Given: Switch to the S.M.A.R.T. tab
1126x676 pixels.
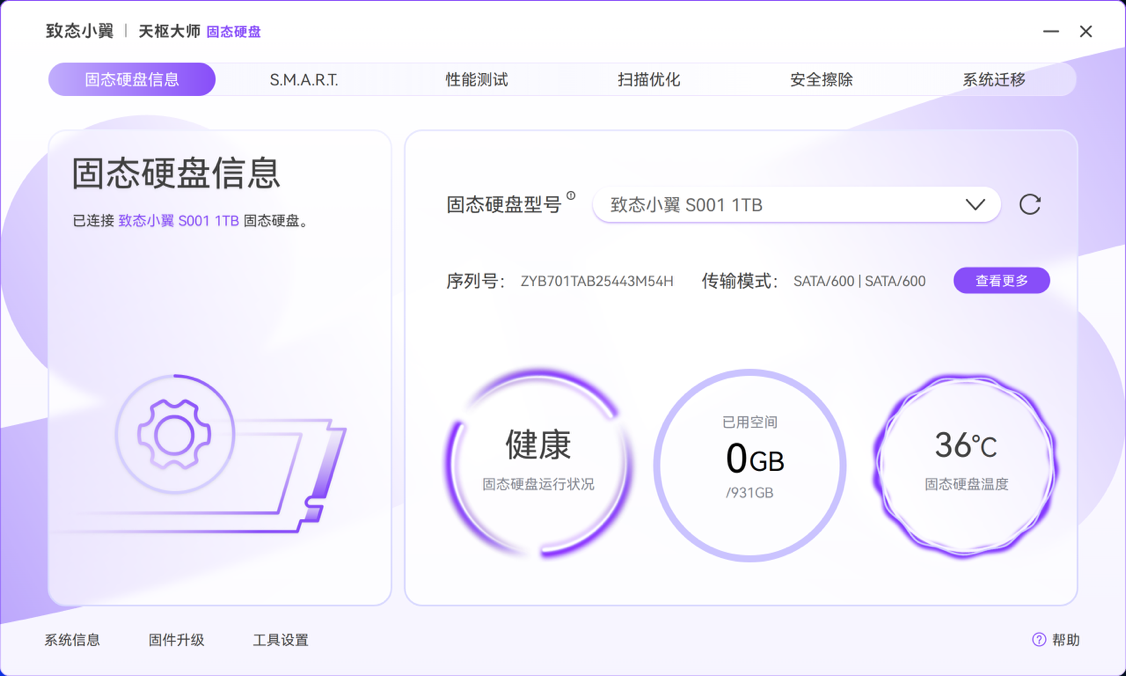Looking at the screenshot, I should [x=304, y=78].
